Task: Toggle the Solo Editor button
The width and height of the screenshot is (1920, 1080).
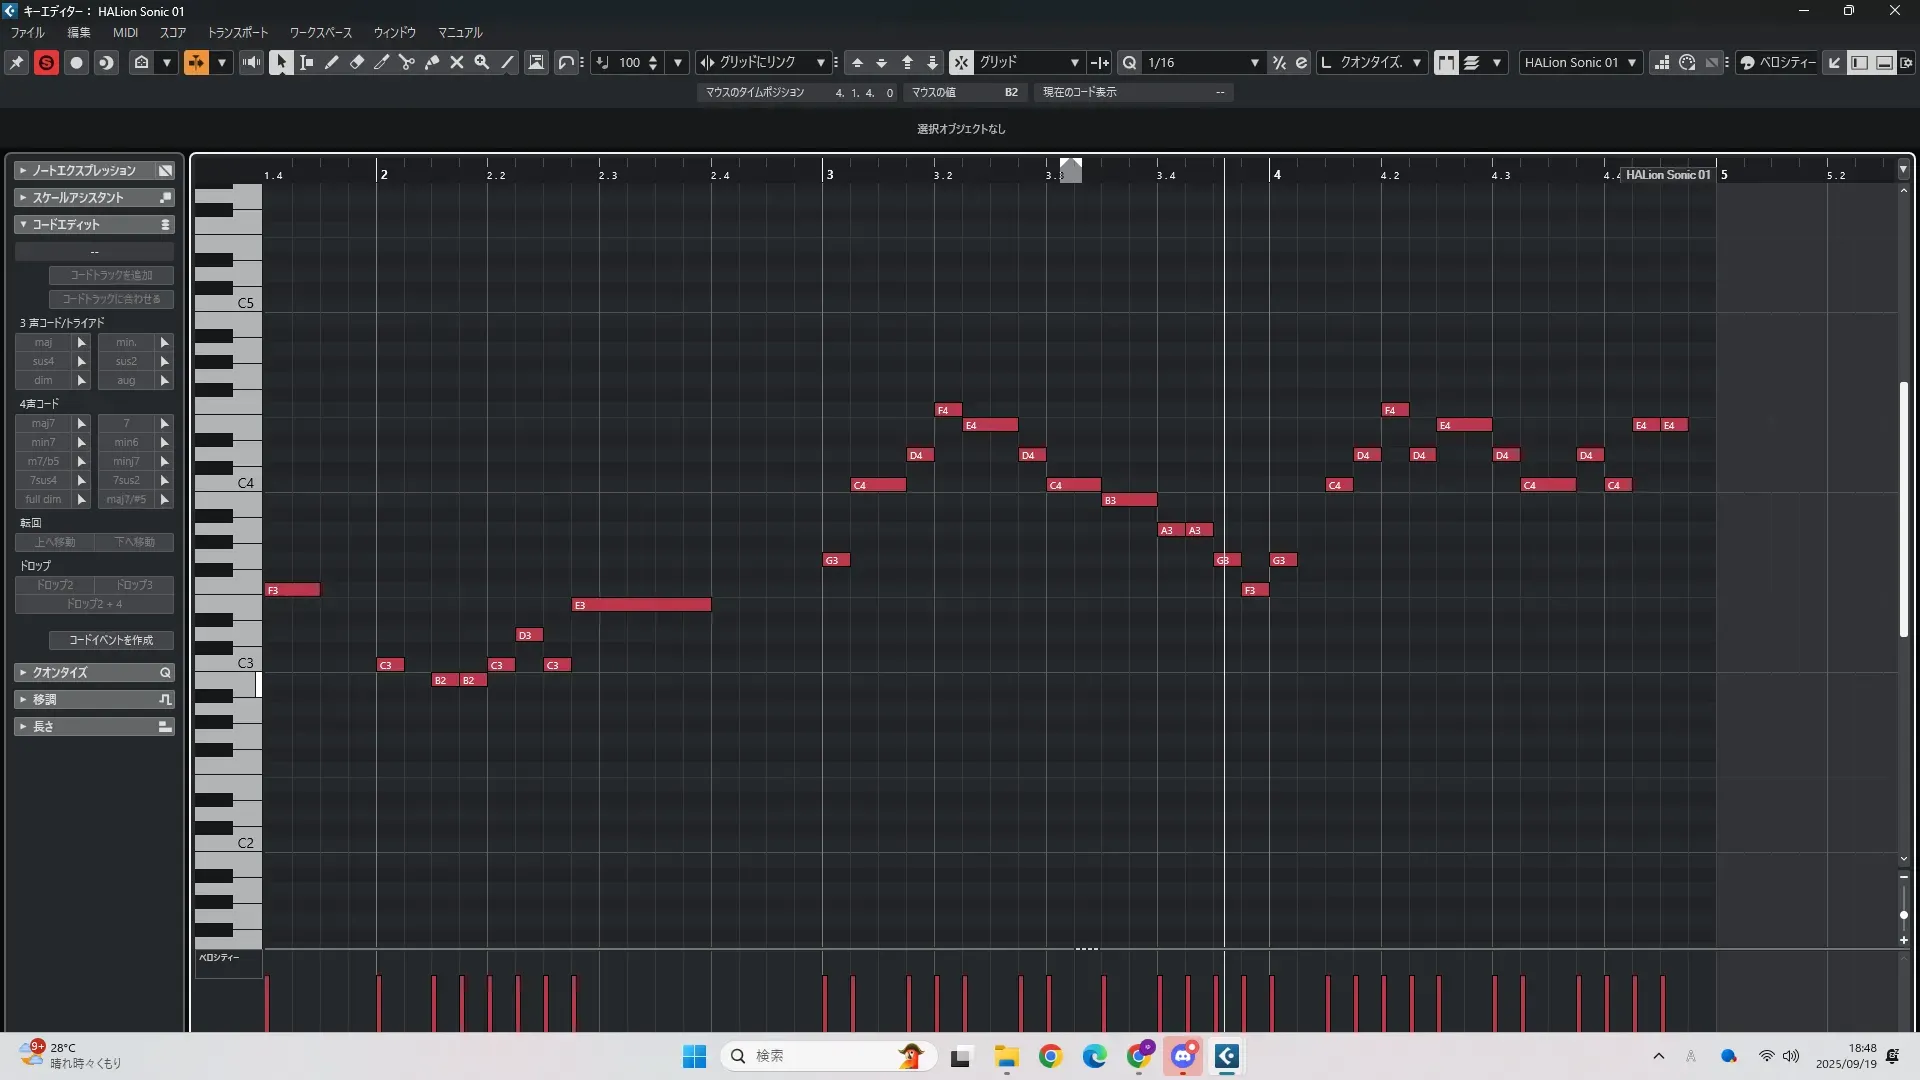Action: pyautogui.click(x=46, y=62)
